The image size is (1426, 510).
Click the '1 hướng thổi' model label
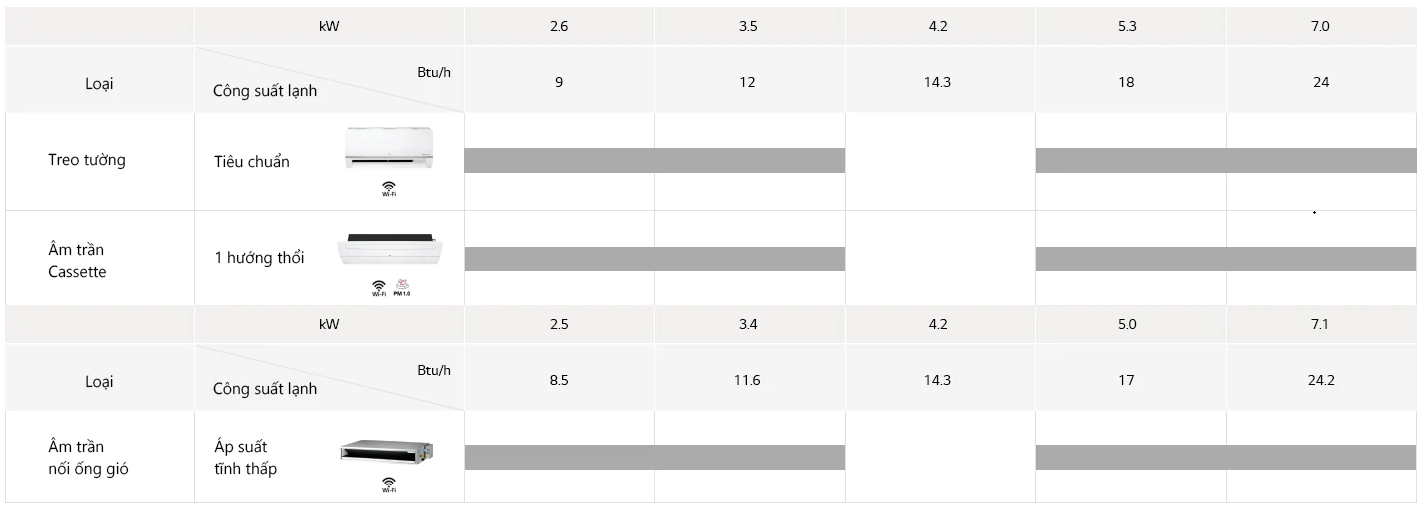(260, 258)
